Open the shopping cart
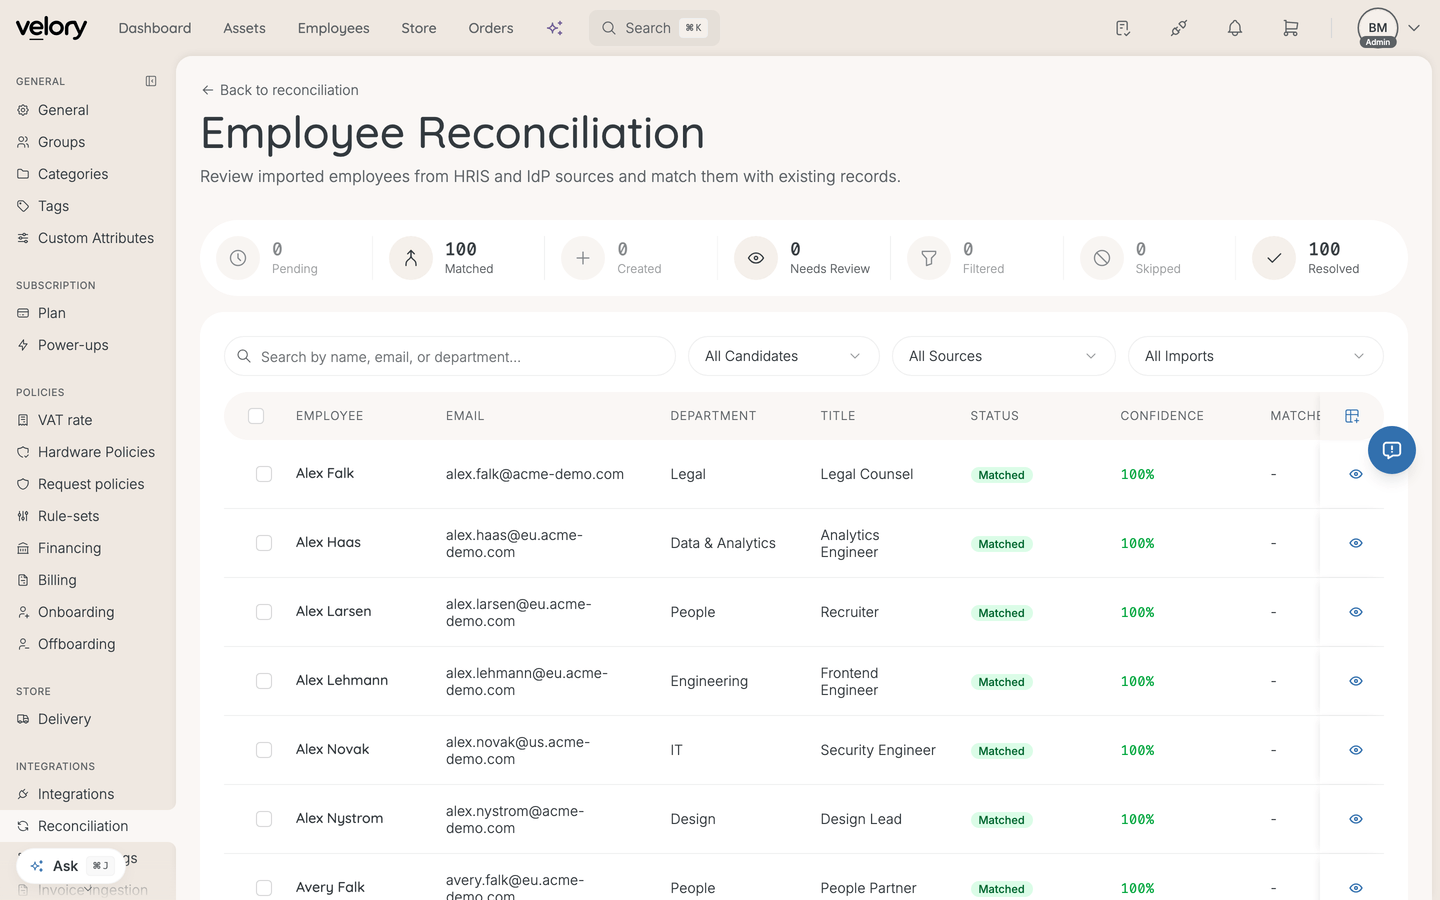 pos(1291,28)
